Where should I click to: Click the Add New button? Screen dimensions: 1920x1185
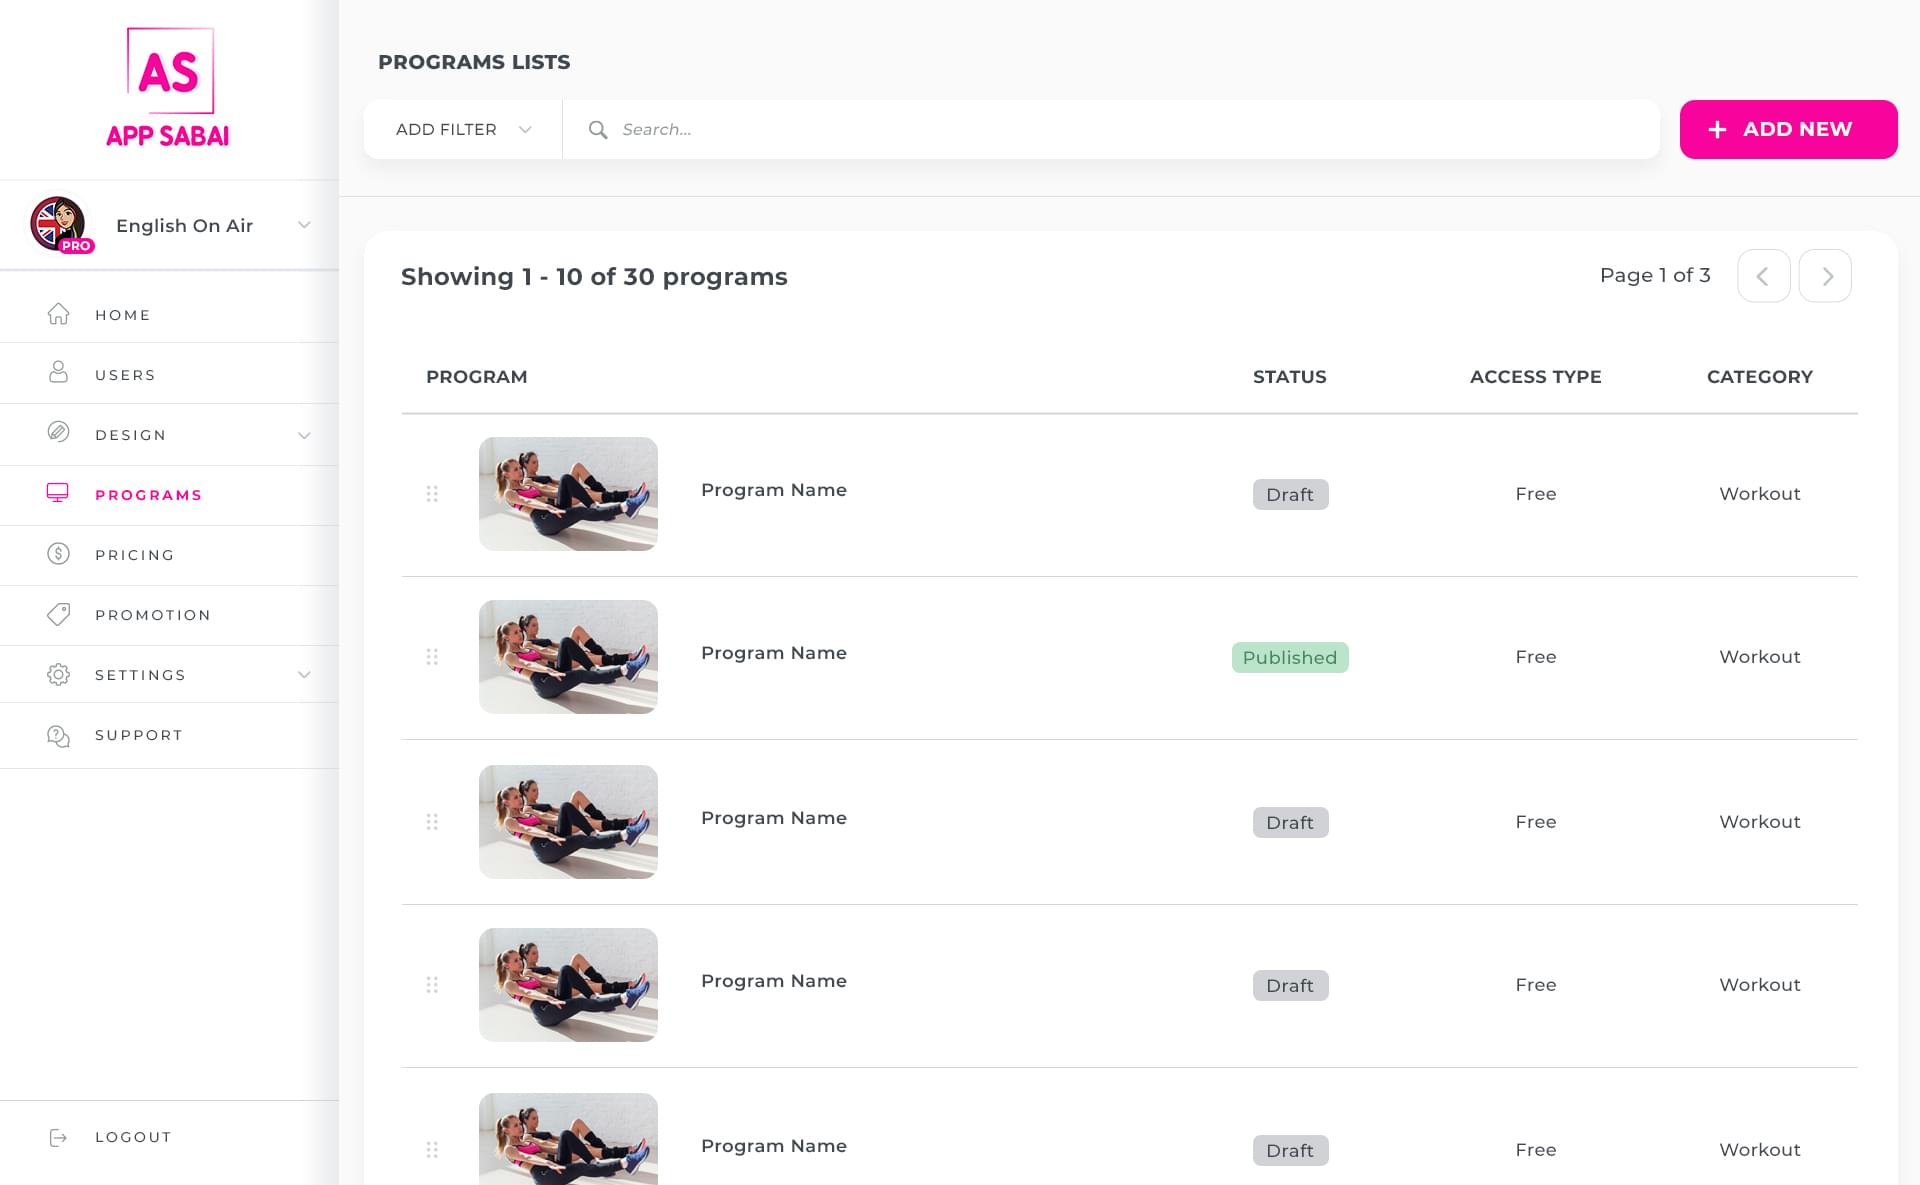click(x=1788, y=129)
